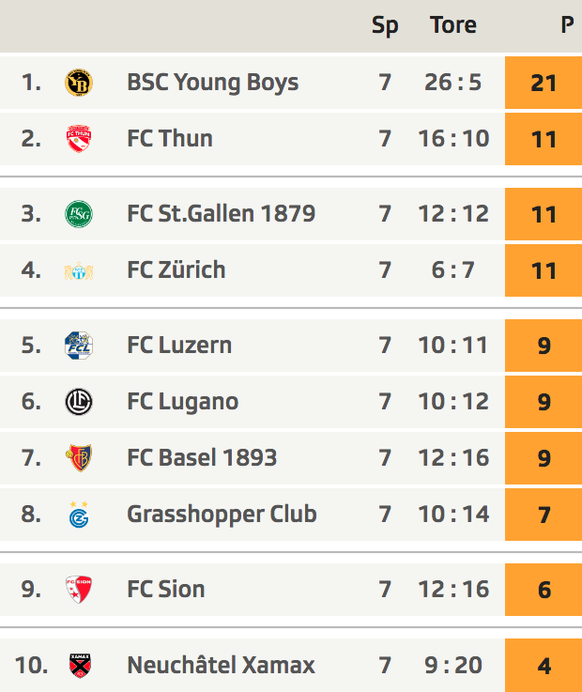Open the FC Basel 1893 team link

202,458
